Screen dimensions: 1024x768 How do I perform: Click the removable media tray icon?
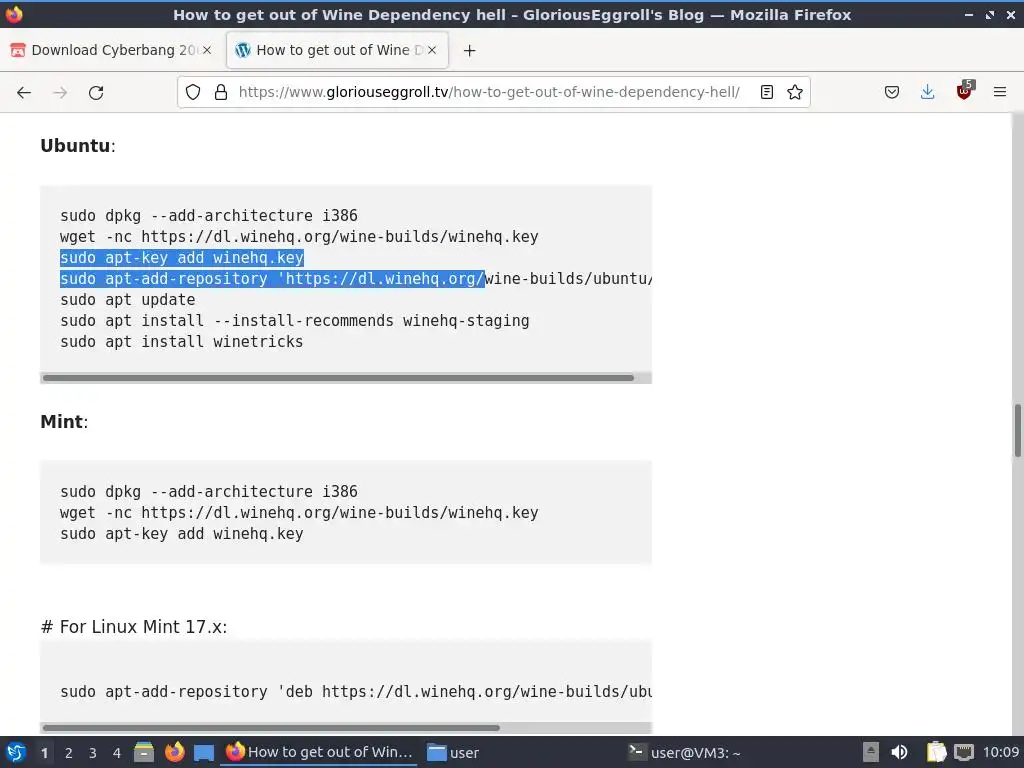pyautogui.click(x=871, y=752)
